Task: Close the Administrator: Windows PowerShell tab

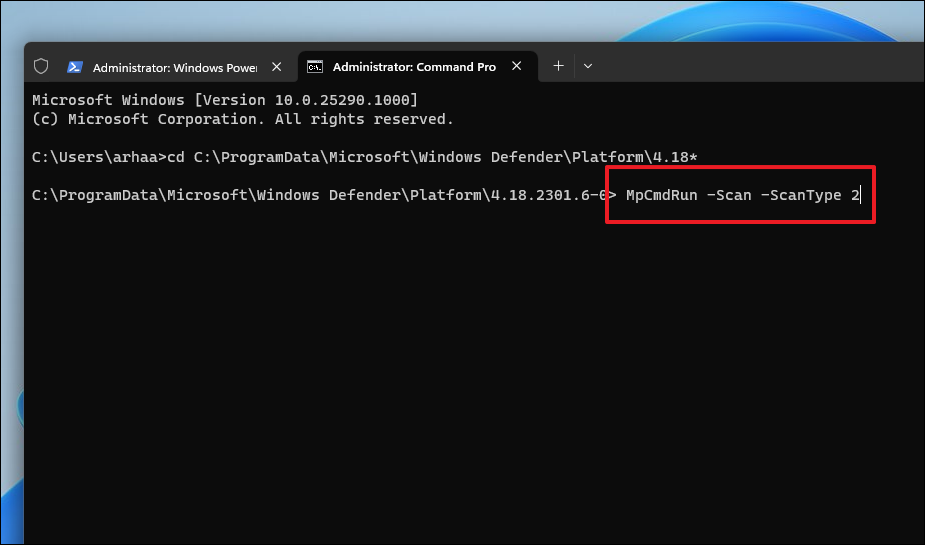Action: (276, 67)
